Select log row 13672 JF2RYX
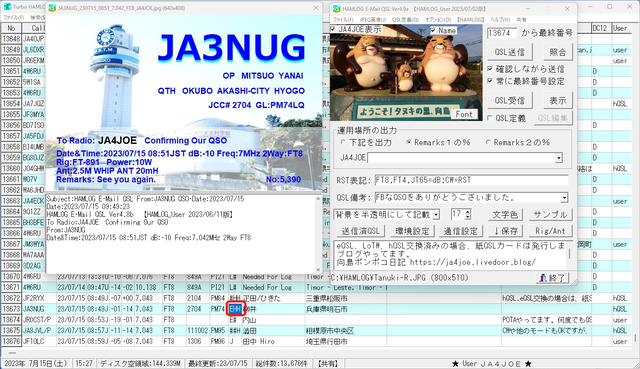Viewport: 640px width, 369px height. point(316,298)
